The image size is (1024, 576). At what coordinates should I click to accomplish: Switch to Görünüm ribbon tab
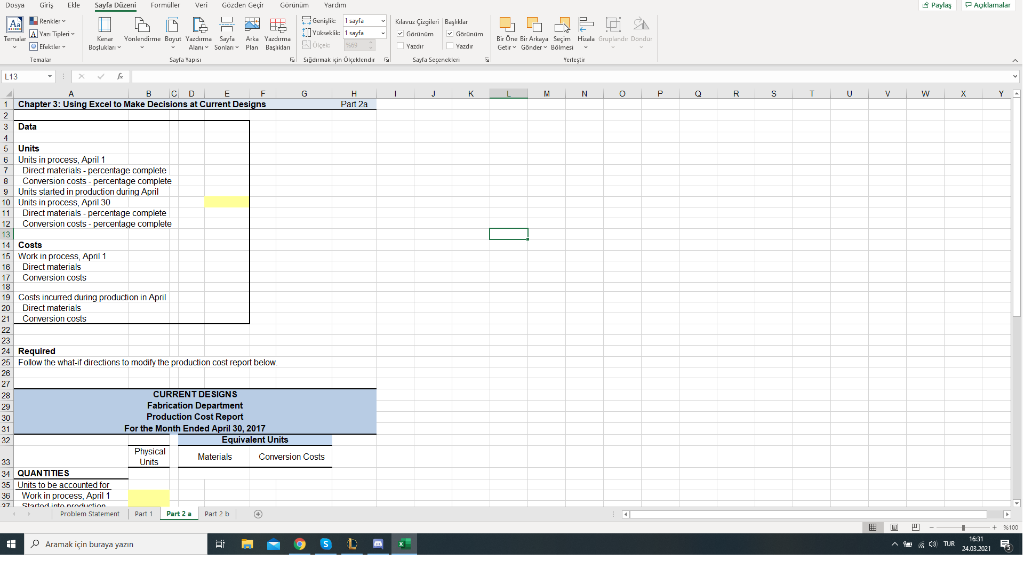pyautogui.click(x=294, y=5)
